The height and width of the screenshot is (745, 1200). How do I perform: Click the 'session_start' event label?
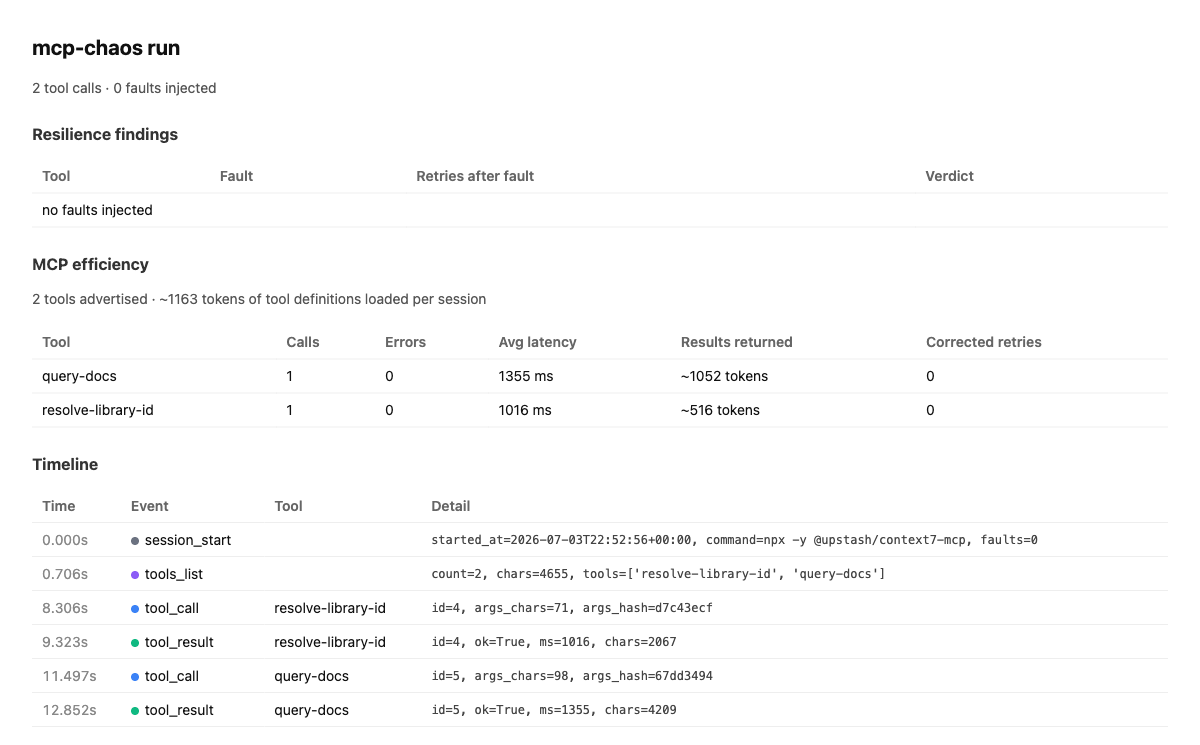188,540
